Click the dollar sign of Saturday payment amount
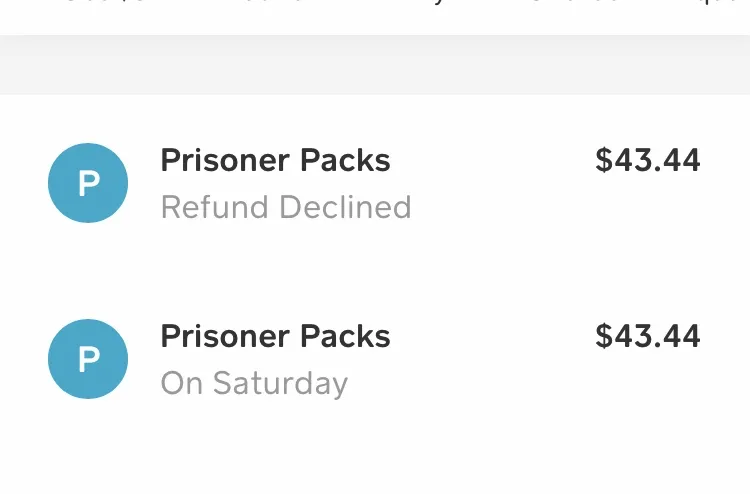Image resolution: width=750 pixels, height=494 pixels. (604, 336)
